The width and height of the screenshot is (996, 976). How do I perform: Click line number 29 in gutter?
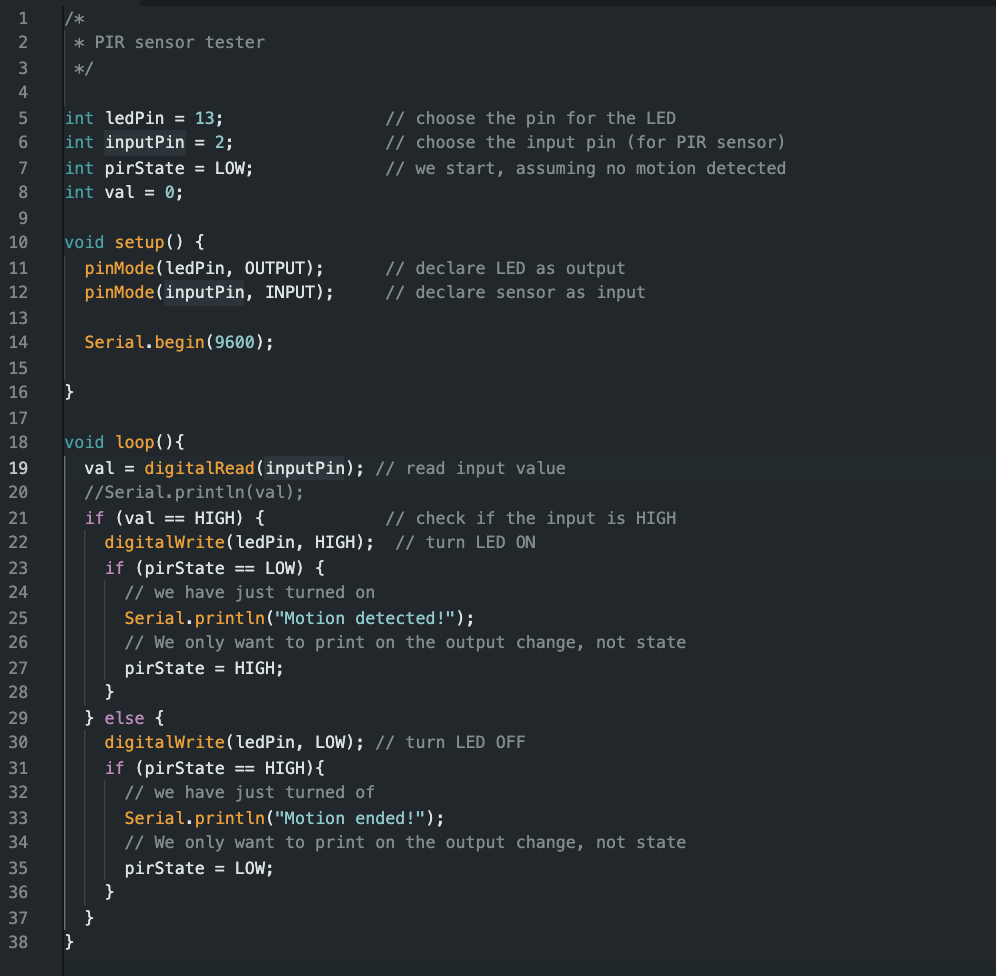[x=18, y=718]
